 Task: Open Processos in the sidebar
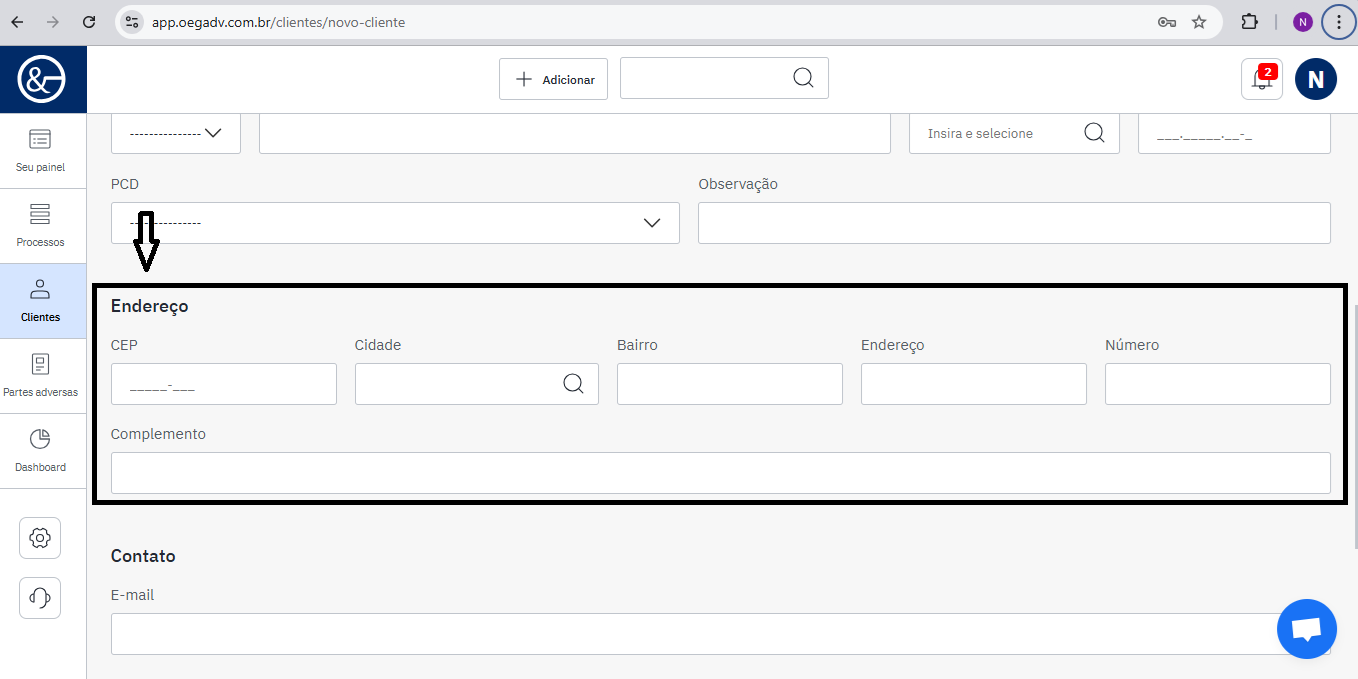pos(40,226)
